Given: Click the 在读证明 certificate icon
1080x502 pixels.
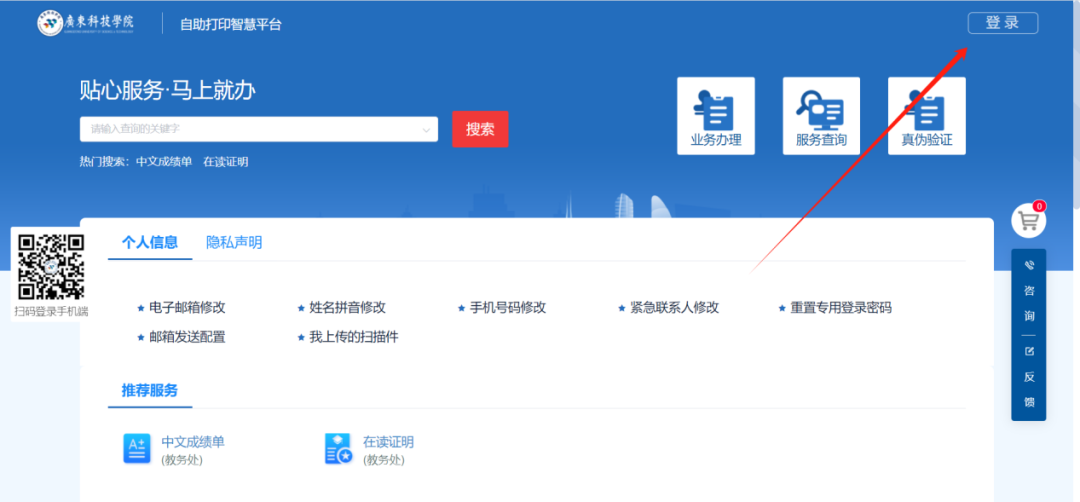Looking at the screenshot, I should pyautogui.click(x=339, y=449).
